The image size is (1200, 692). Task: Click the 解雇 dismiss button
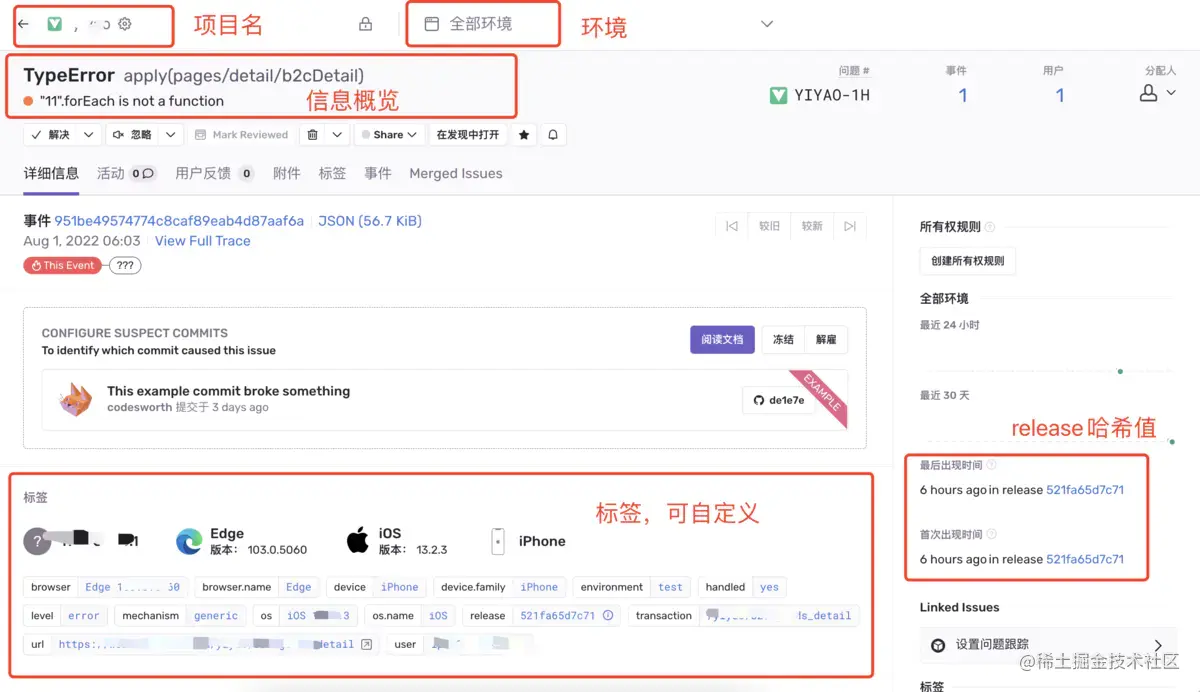pyautogui.click(x=826, y=339)
